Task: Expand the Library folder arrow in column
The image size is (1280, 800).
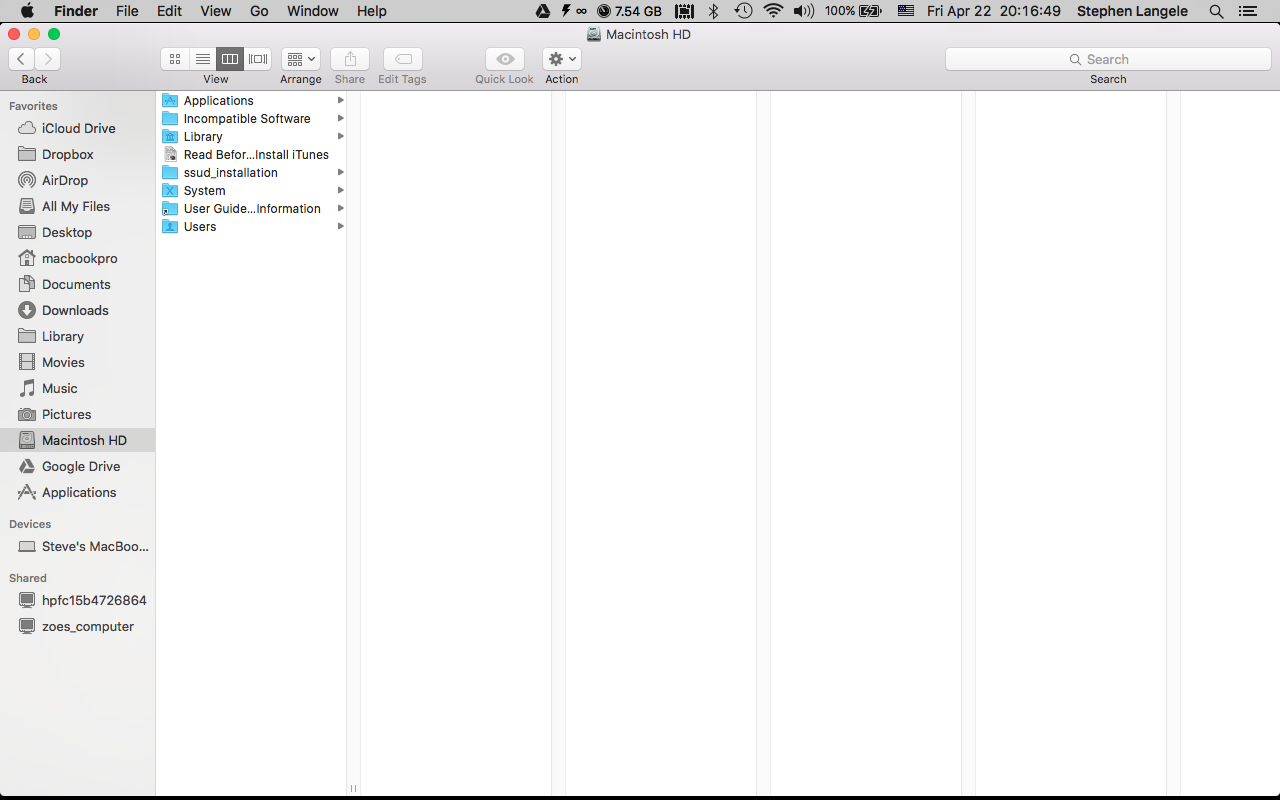Action: coord(341,136)
